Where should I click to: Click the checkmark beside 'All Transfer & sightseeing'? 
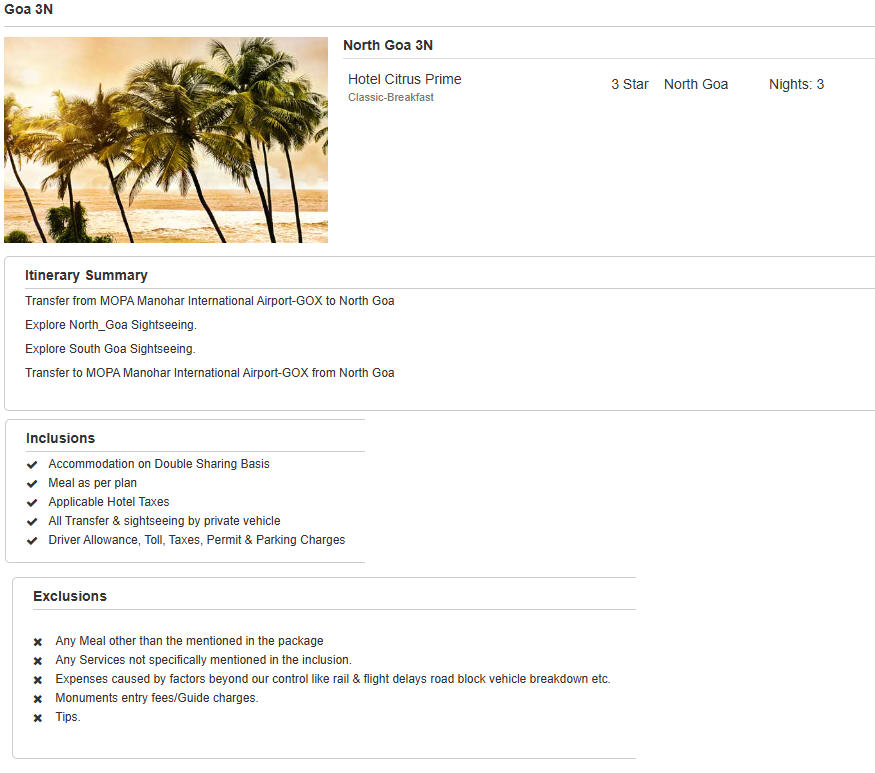click(x=32, y=521)
